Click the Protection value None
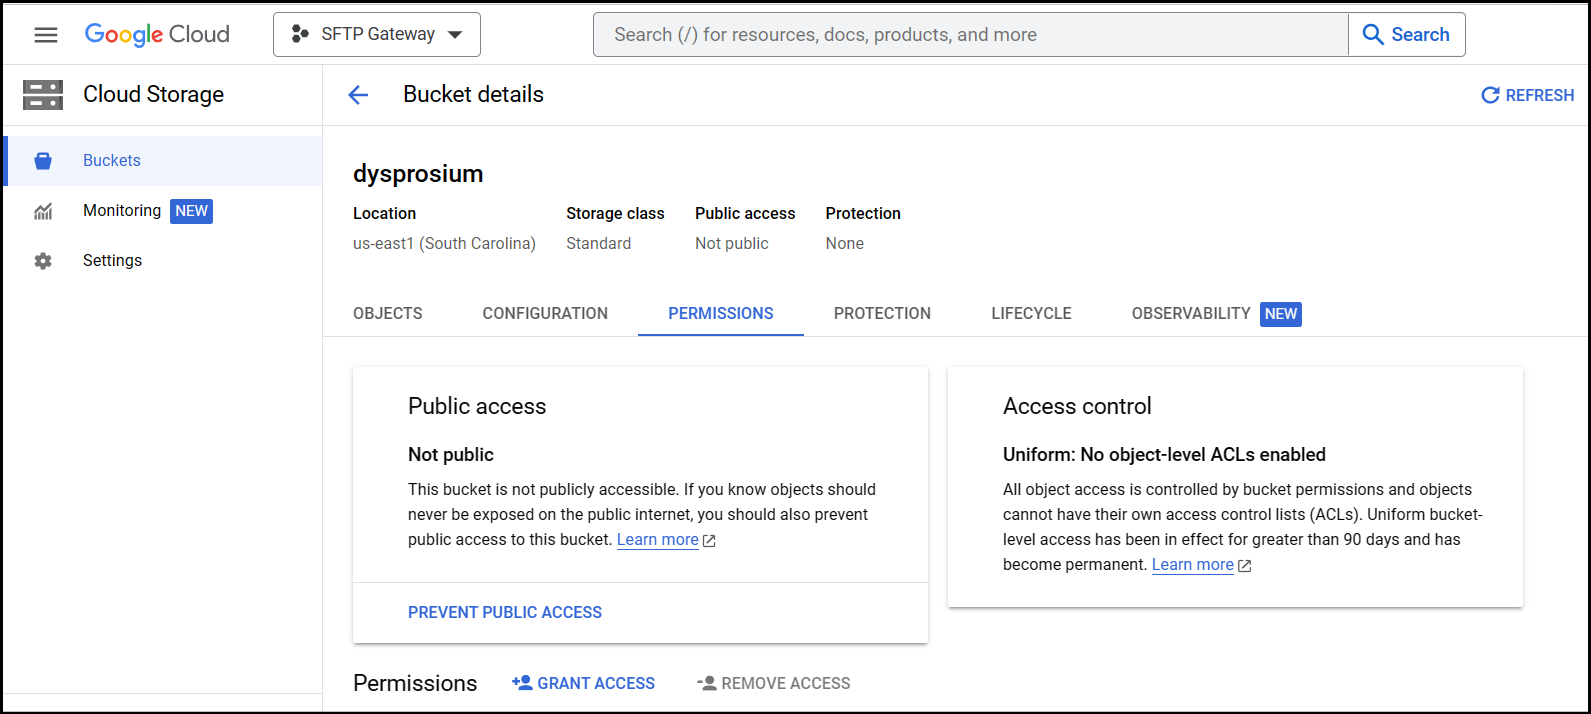1591x714 pixels. 845,243
